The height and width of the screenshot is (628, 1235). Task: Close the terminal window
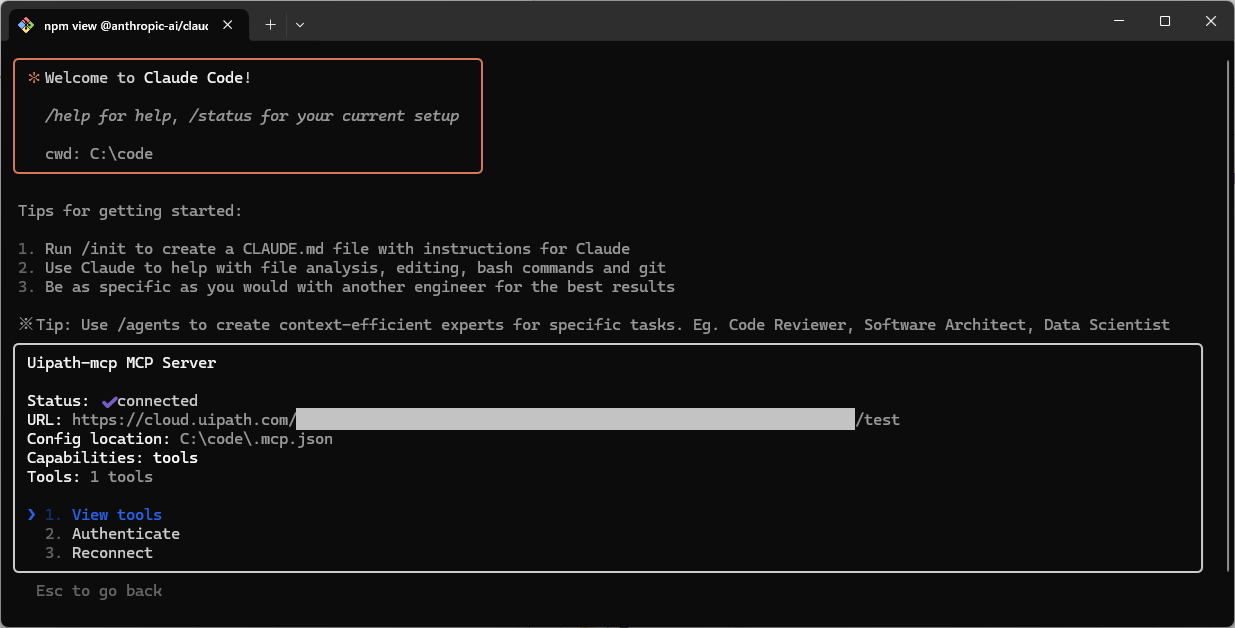point(1211,21)
